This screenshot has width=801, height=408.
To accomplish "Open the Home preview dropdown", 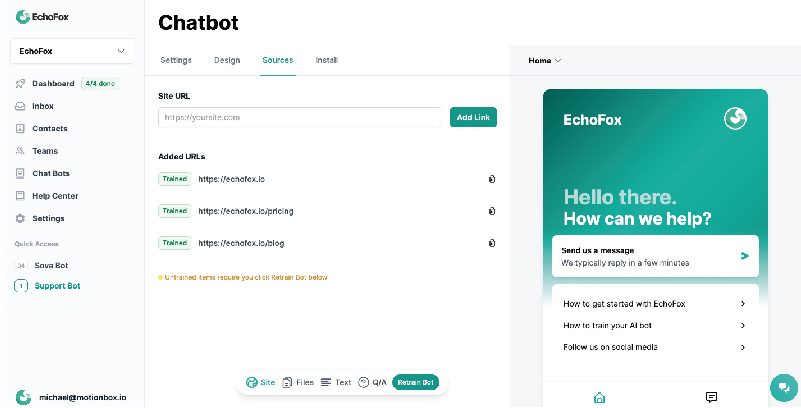I will (x=545, y=61).
